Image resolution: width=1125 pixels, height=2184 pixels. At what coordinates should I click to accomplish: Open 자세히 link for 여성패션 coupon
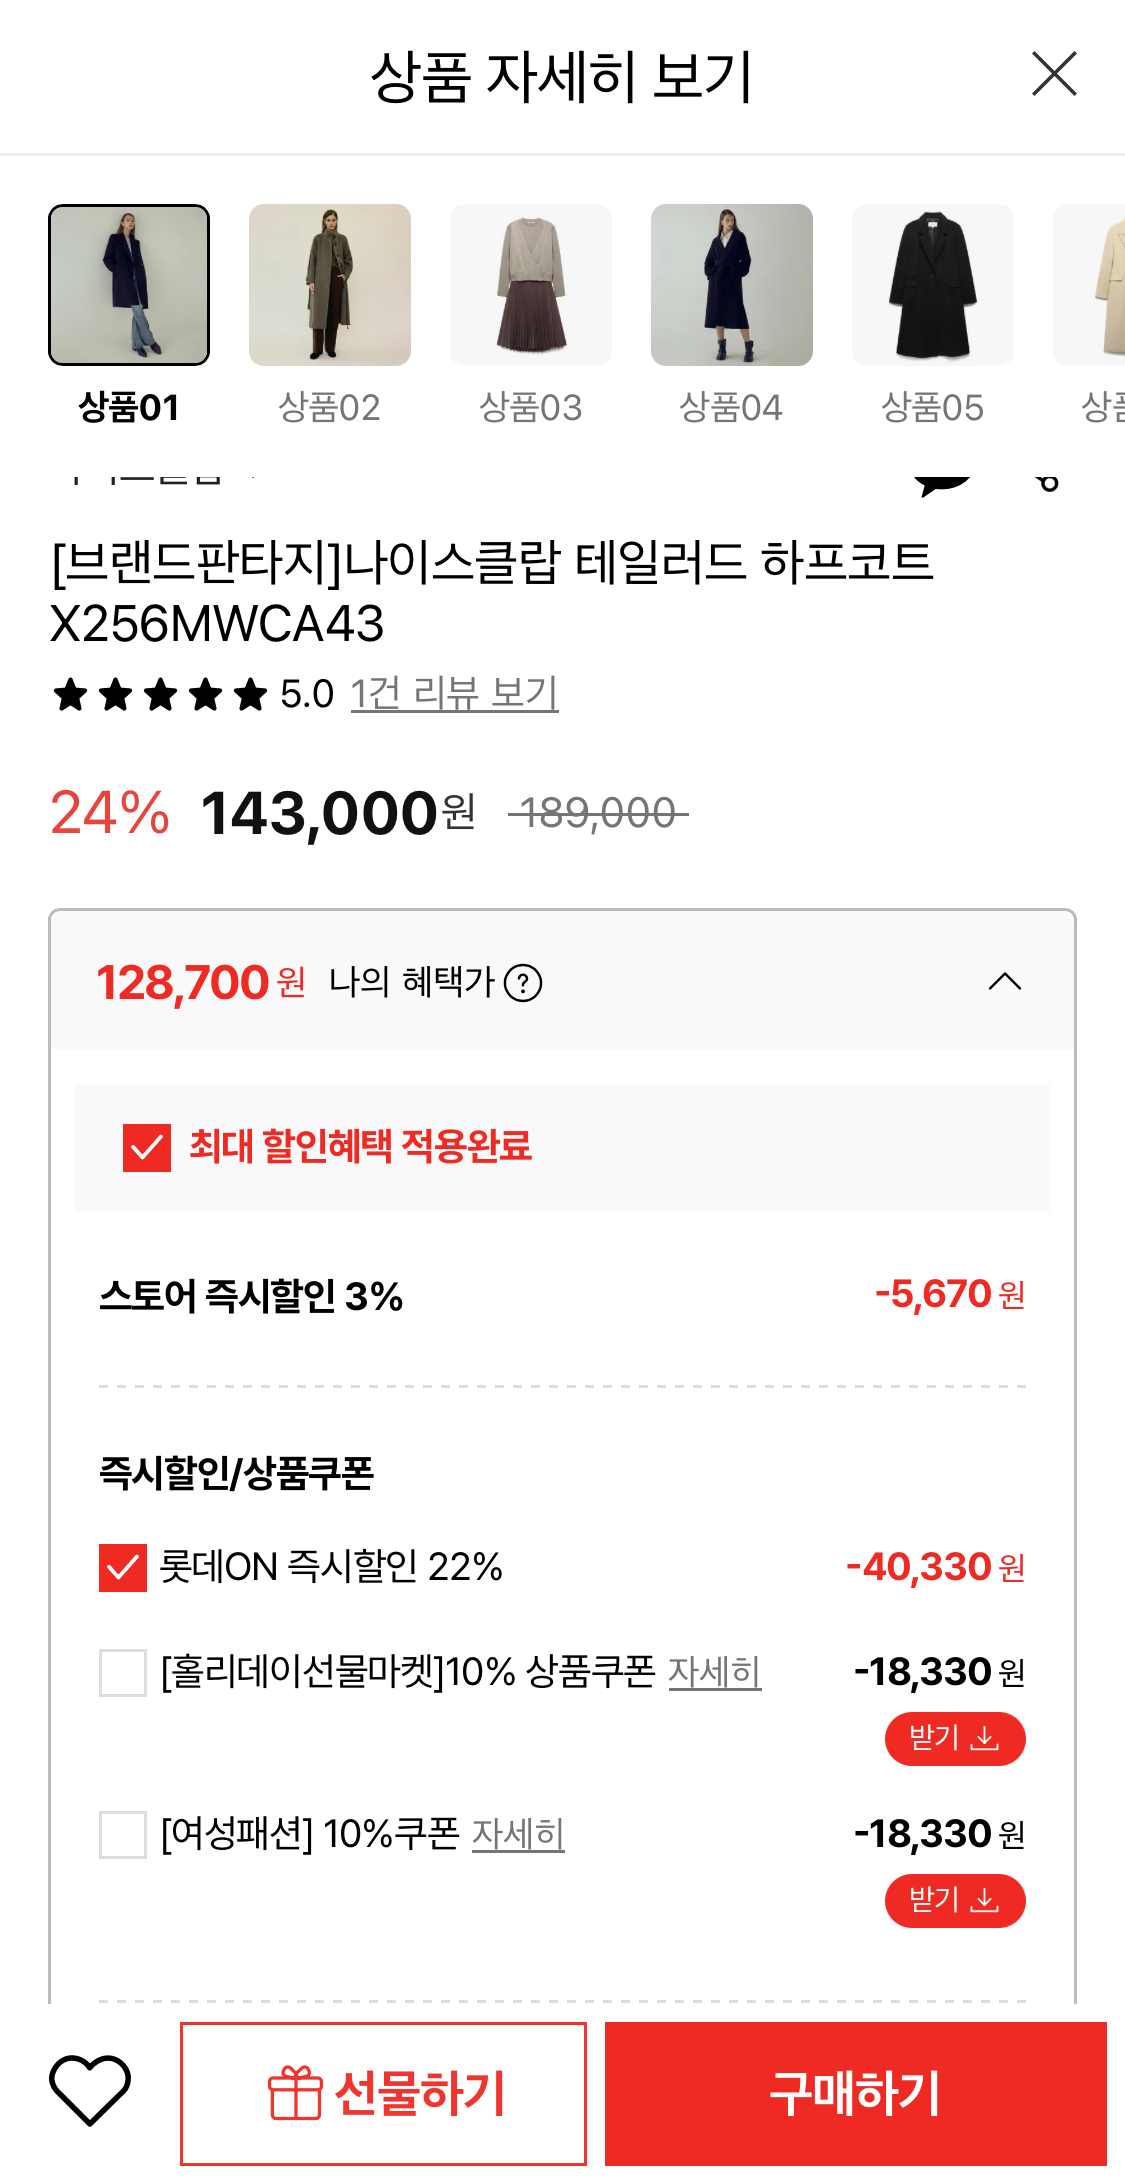pyautogui.click(x=517, y=1834)
